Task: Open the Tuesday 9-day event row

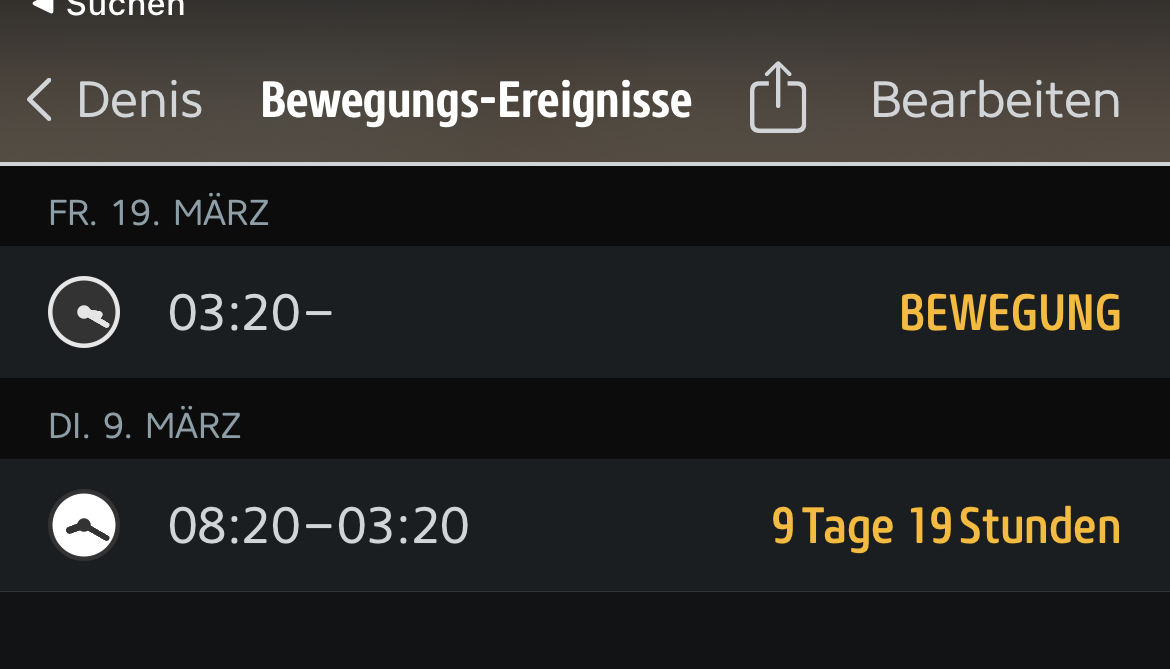Action: pyautogui.click(x=600, y=525)
